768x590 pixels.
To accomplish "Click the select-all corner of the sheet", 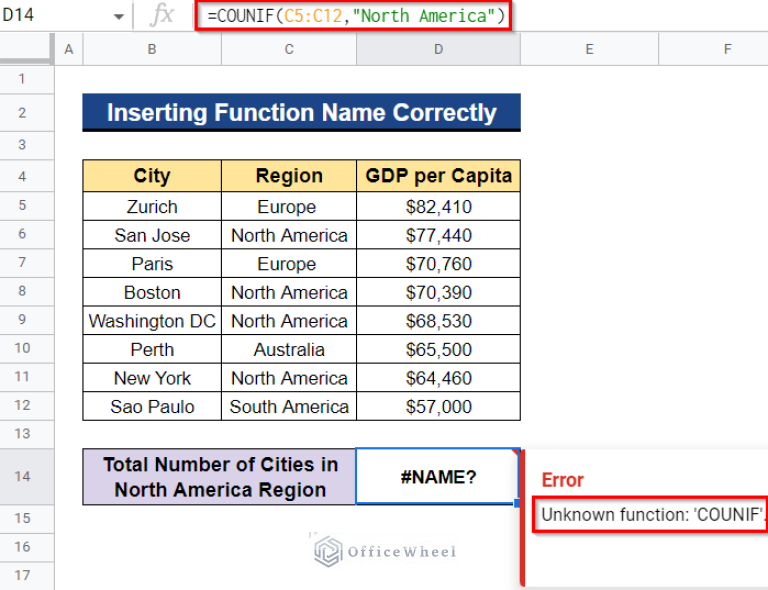I will pyautogui.click(x=26, y=49).
